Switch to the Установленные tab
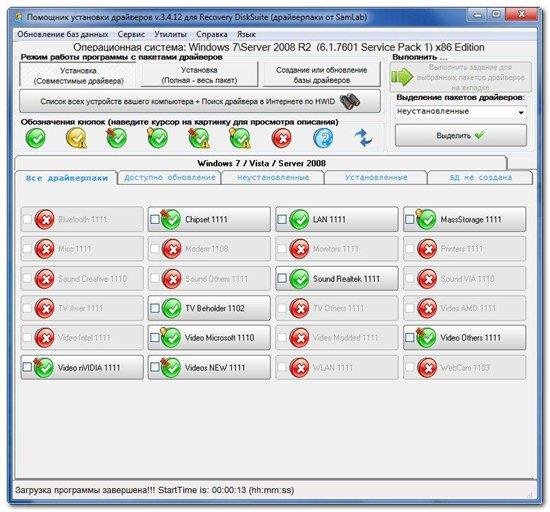The image size is (550, 512). (376, 177)
